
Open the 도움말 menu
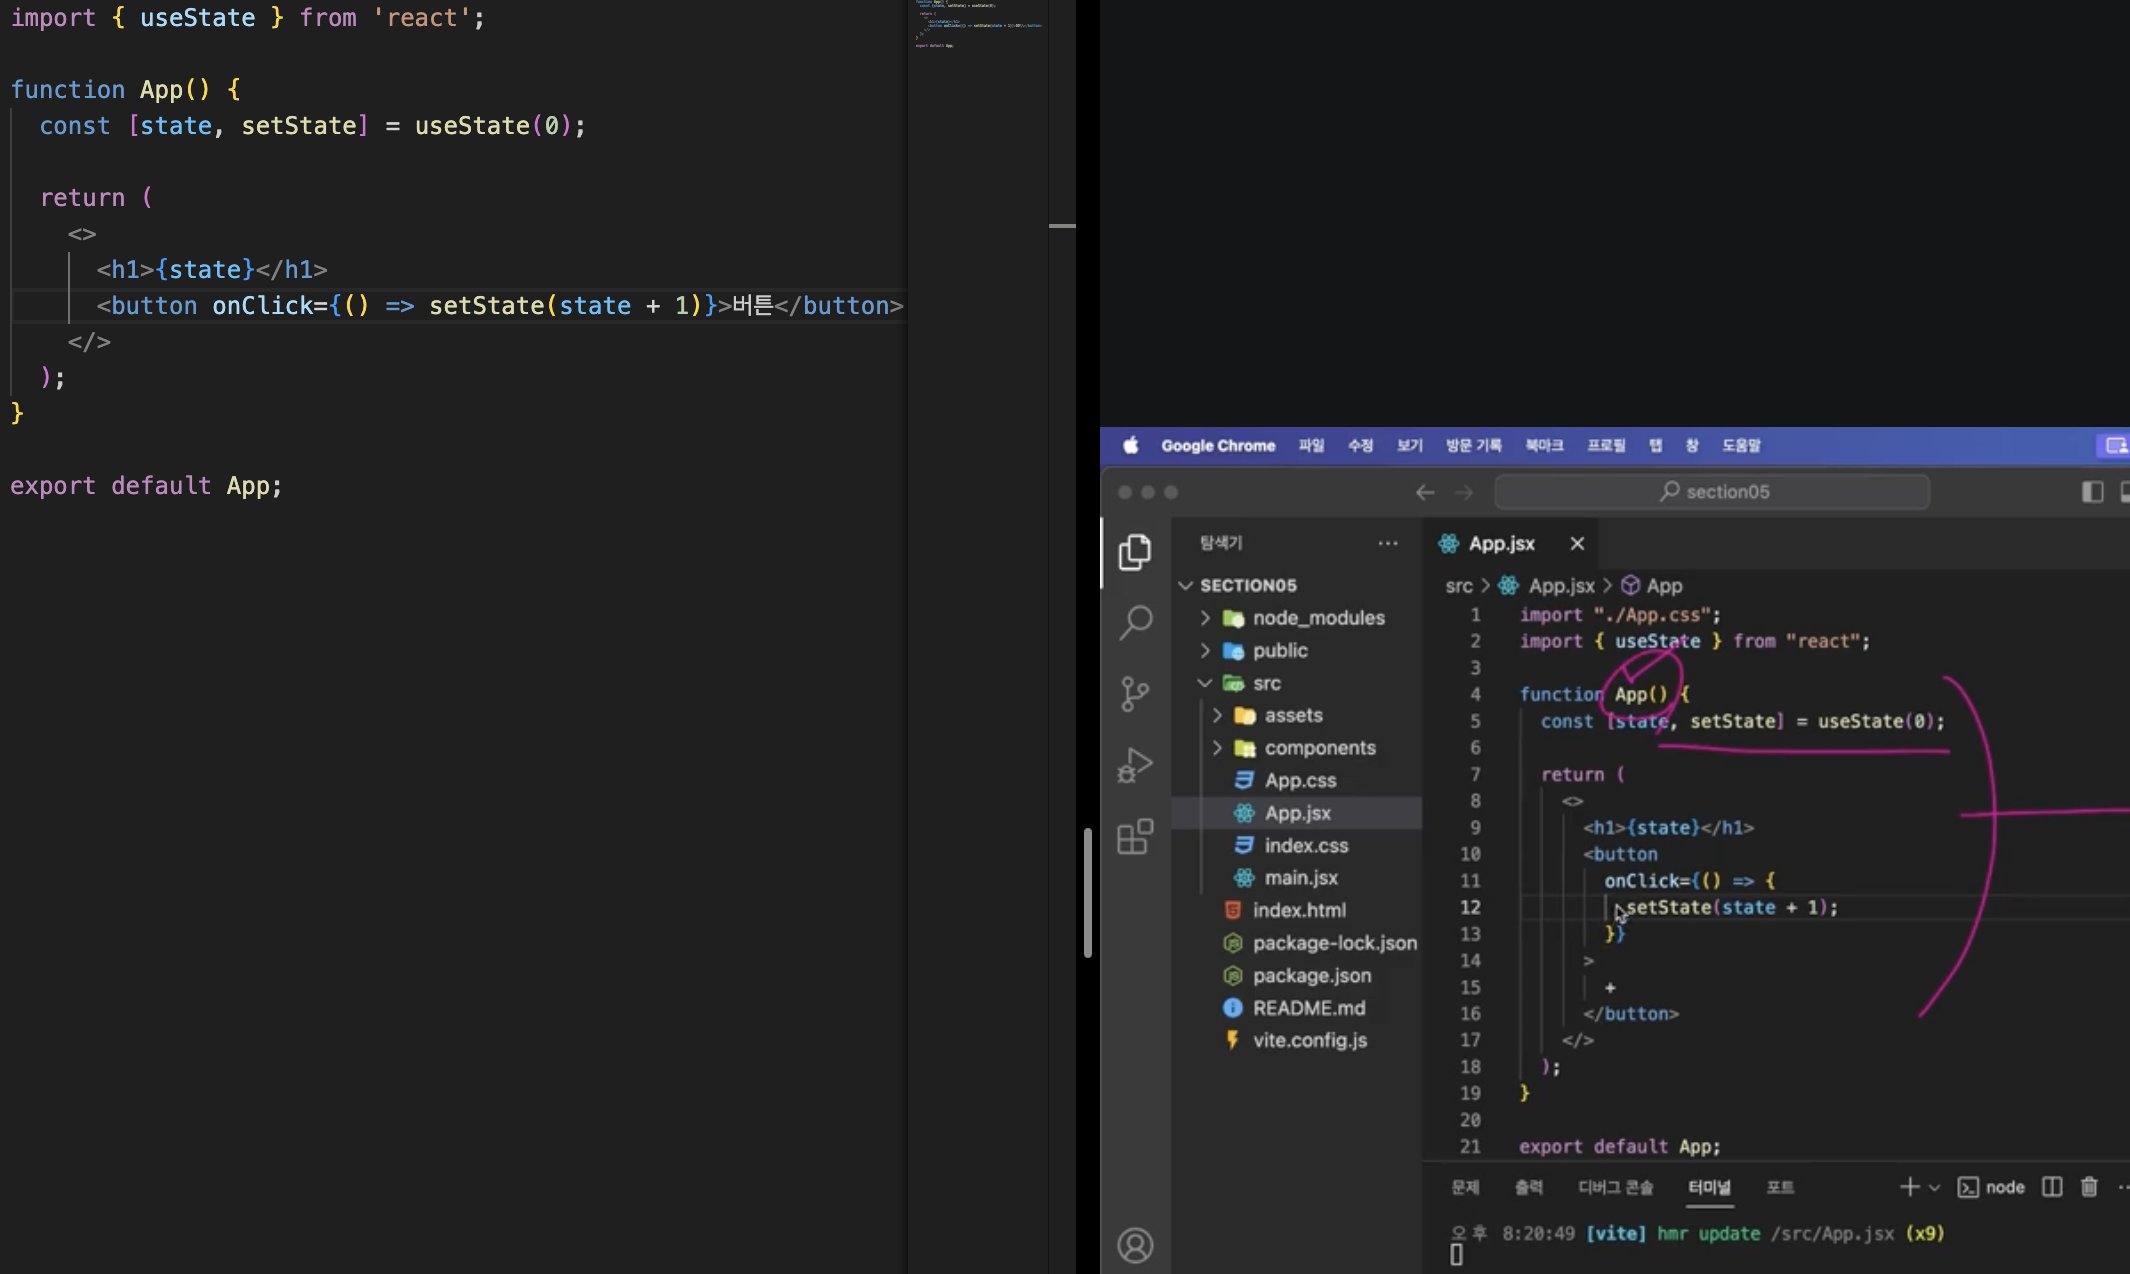(x=1741, y=445)
